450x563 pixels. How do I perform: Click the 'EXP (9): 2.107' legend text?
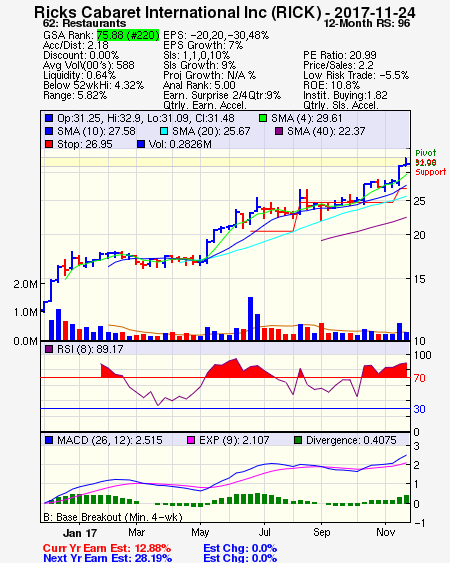click(x=234, y=440)
